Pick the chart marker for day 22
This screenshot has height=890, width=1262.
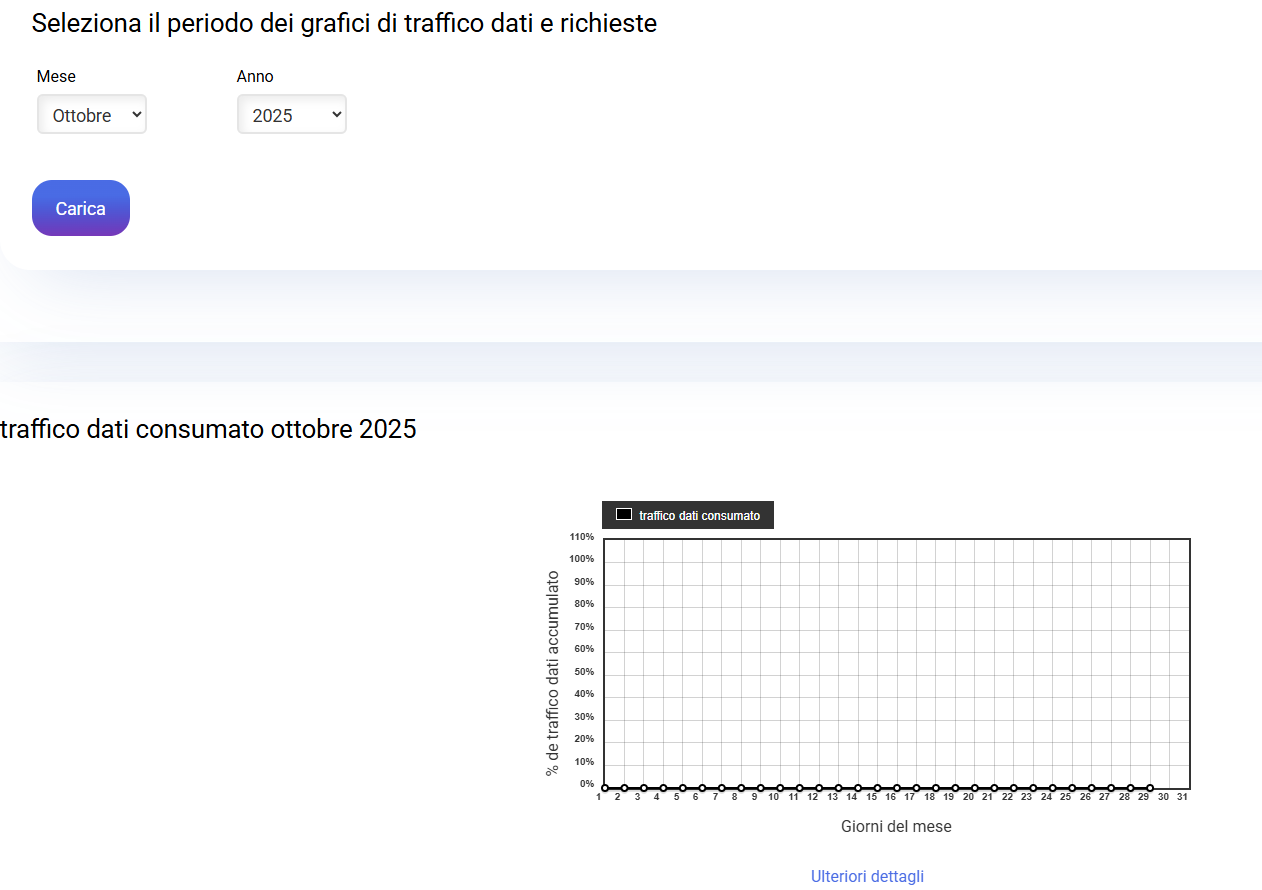(x=1014, y=788)
